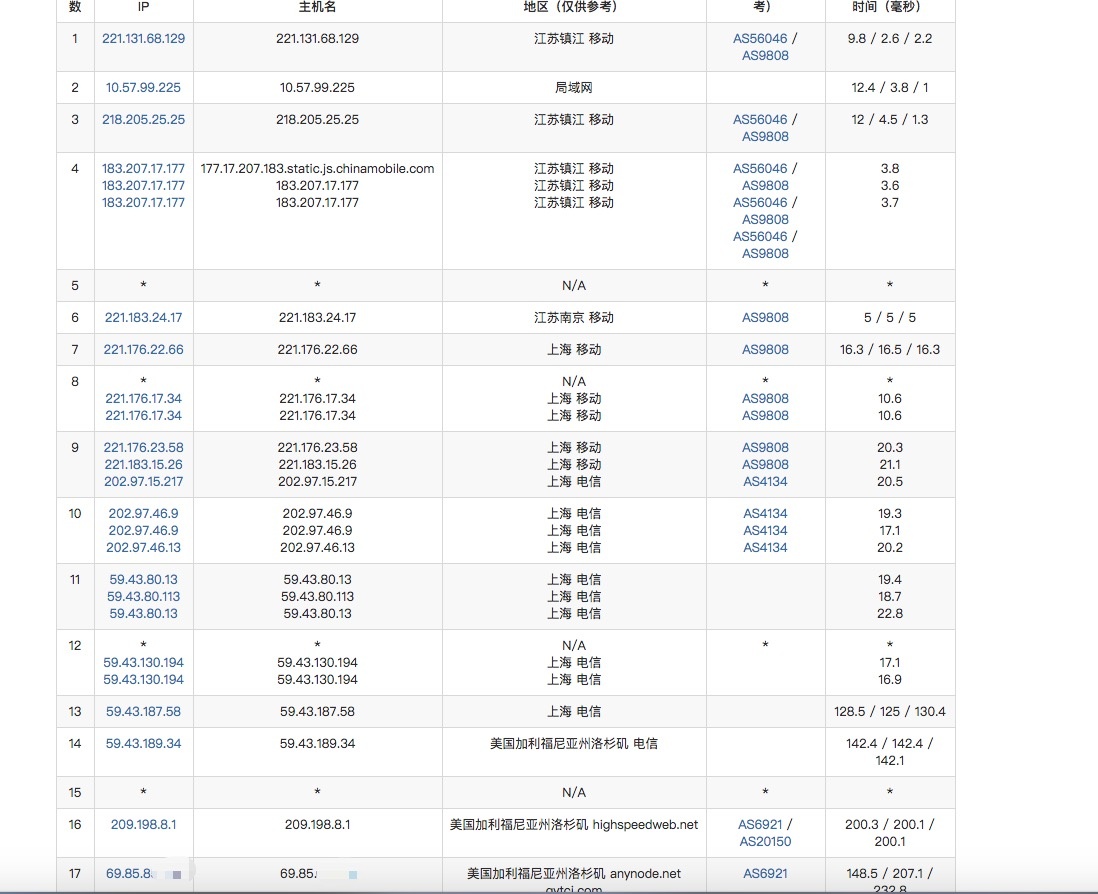Click the 59.43.80.113 IP link in hop 11
1098x894 pixels.
[x=143, y=596]
